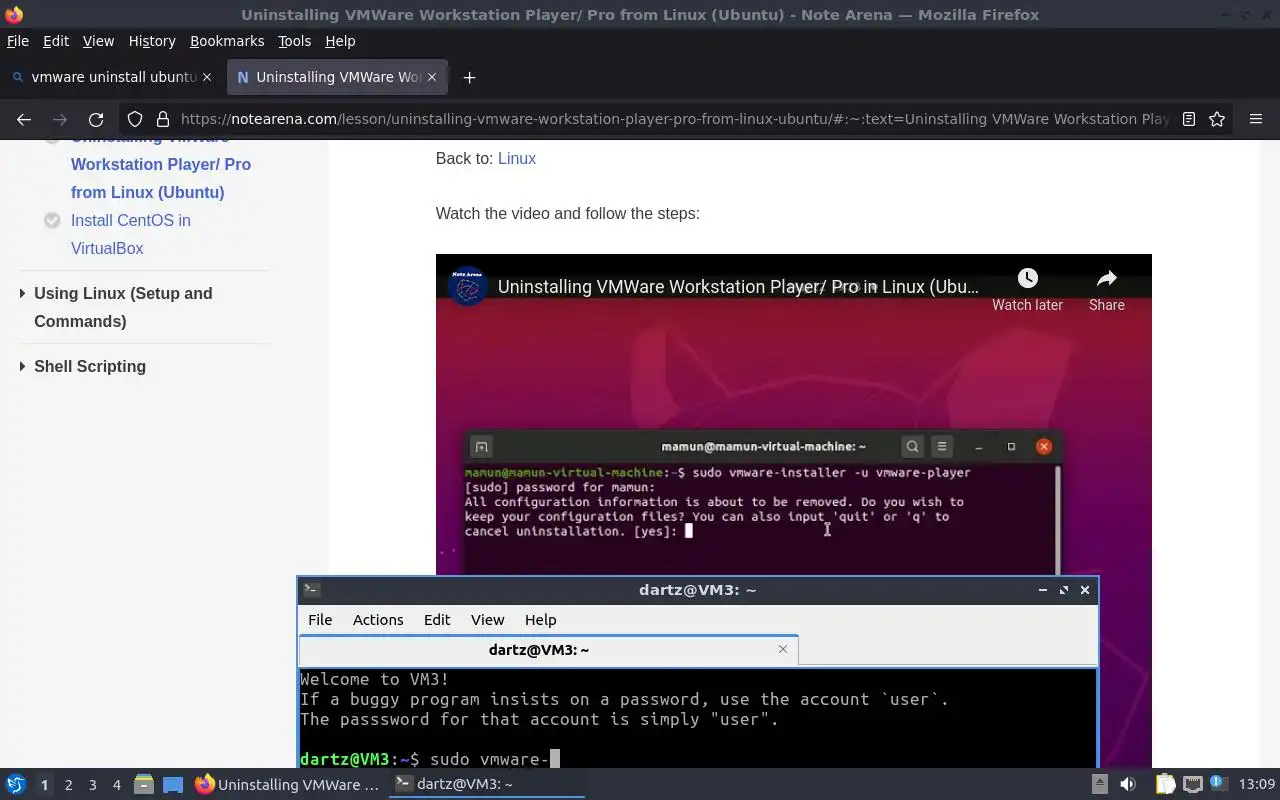Focus Firefox window from taskbar button
Screen dimensions: 1280x800
[x=288, y=785]
